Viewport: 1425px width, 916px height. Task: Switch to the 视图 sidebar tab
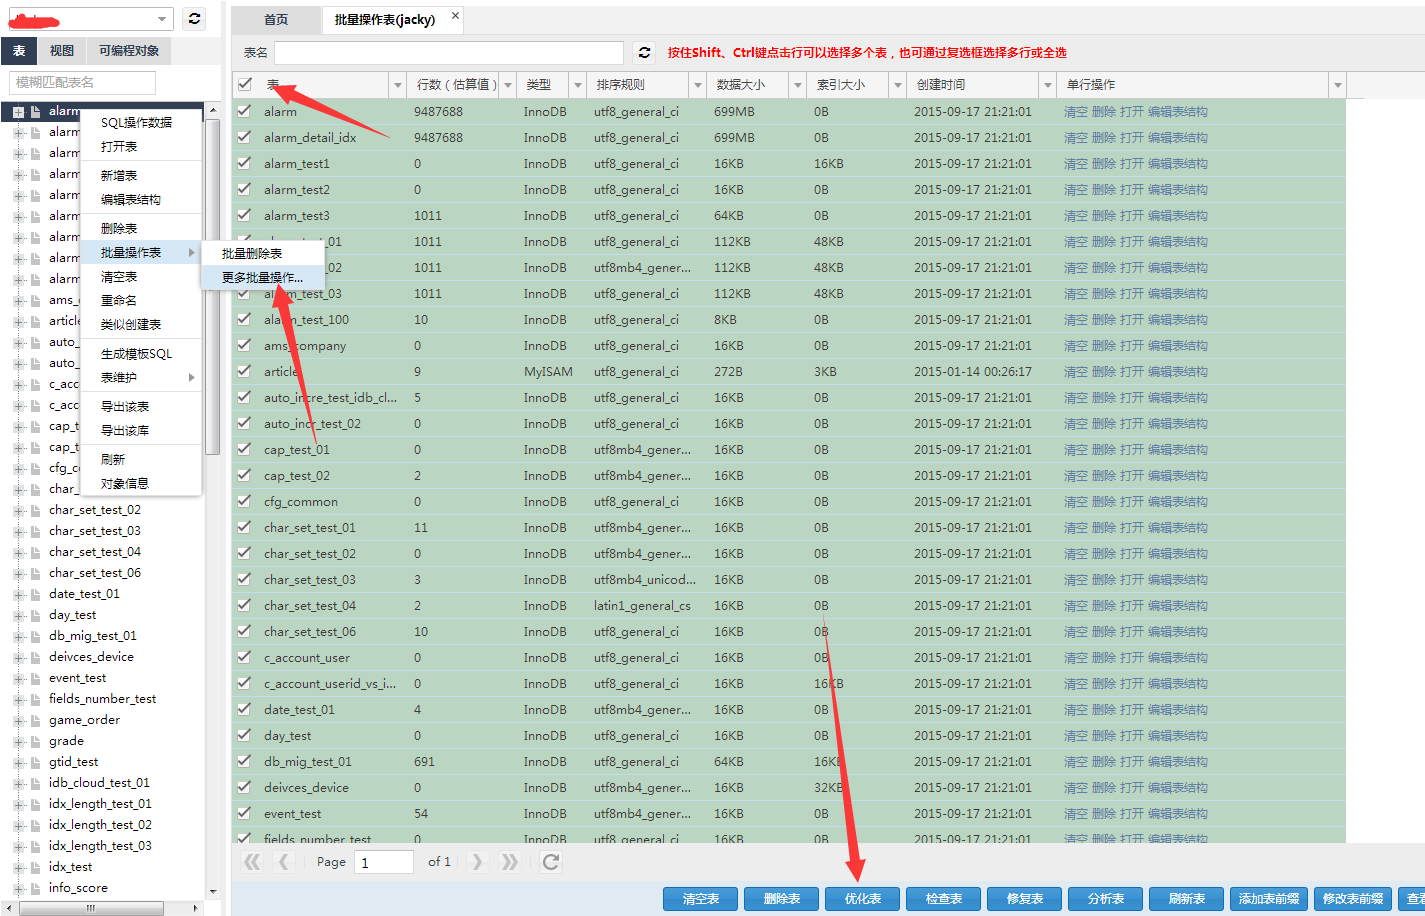[x=62, y=50]
